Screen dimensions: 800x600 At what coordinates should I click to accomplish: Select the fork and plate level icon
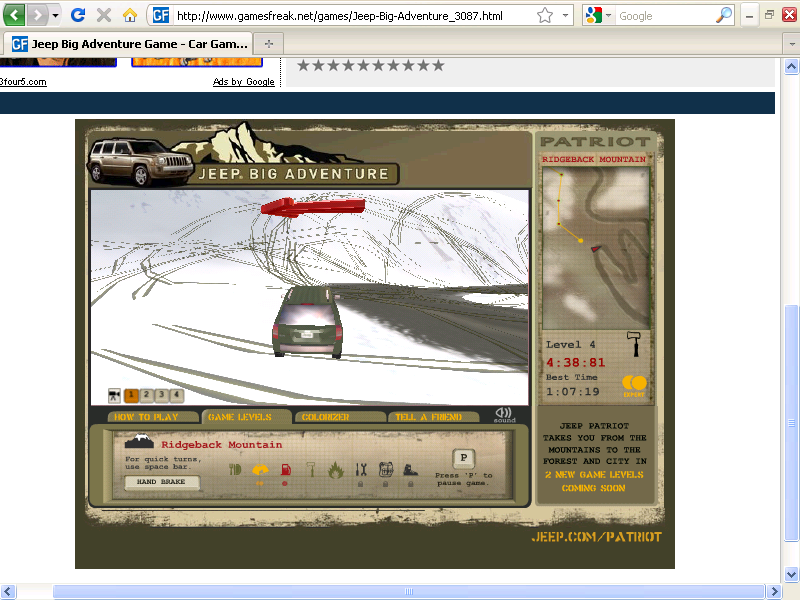235,469
